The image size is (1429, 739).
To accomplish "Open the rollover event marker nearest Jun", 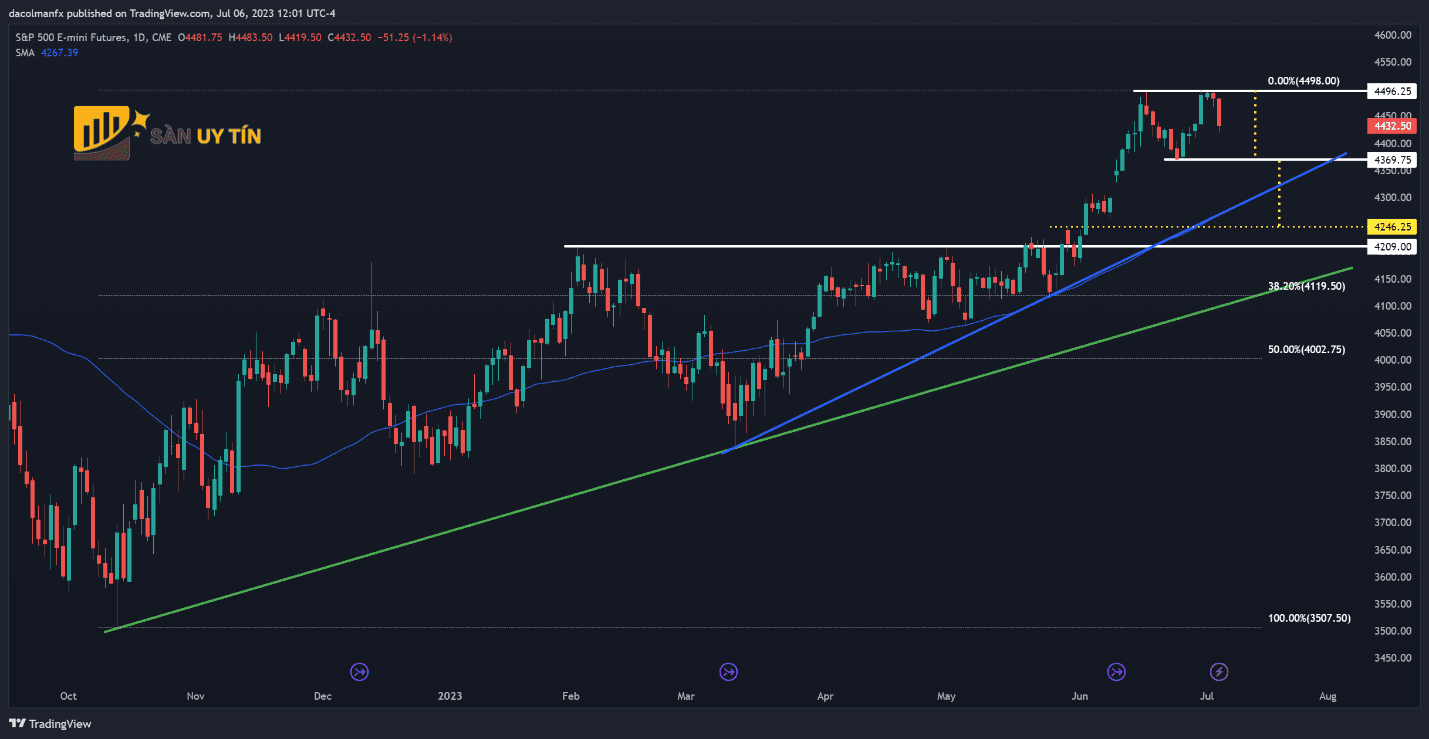I will (x=1116, y=671).
